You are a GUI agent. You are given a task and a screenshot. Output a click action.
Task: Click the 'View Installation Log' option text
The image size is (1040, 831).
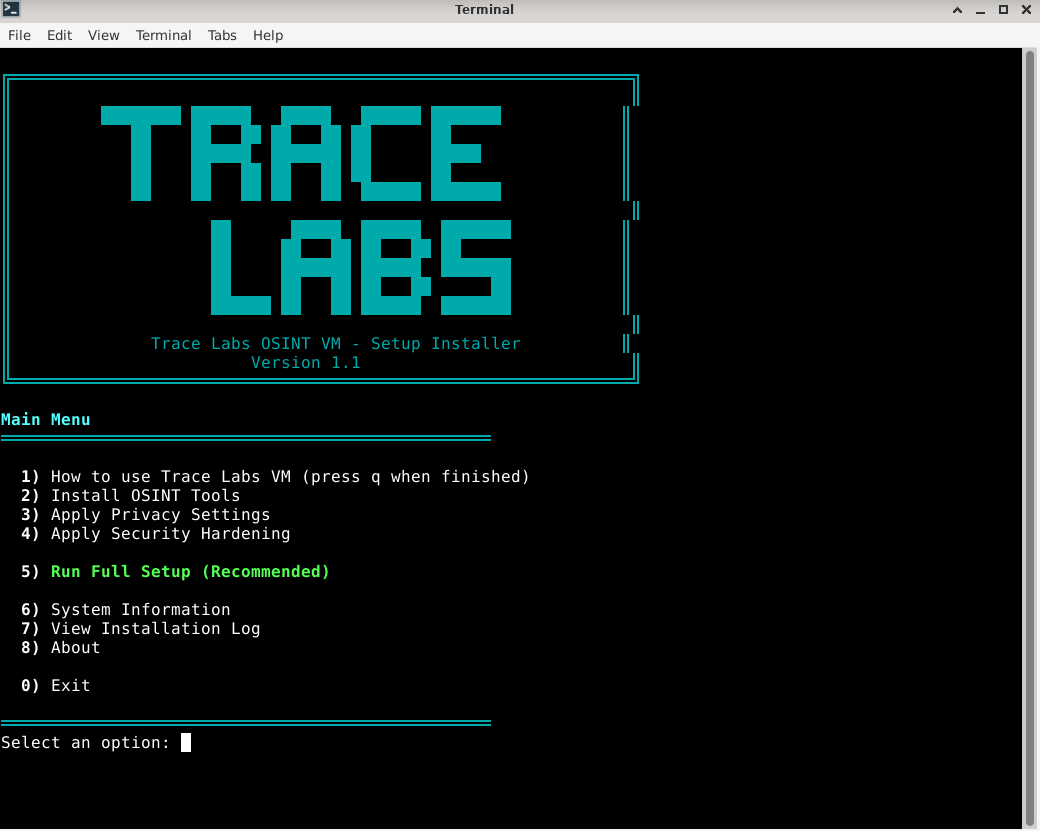[155, 629]
